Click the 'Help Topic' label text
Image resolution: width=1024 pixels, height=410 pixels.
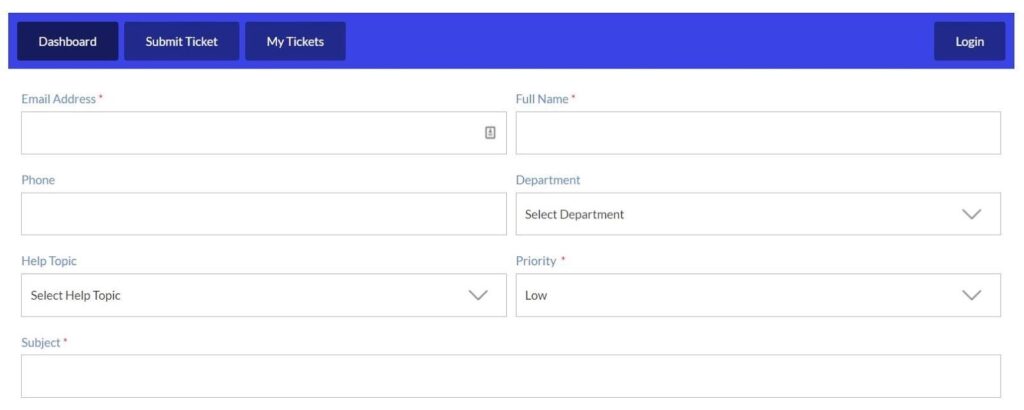click(x=49, y=261)
